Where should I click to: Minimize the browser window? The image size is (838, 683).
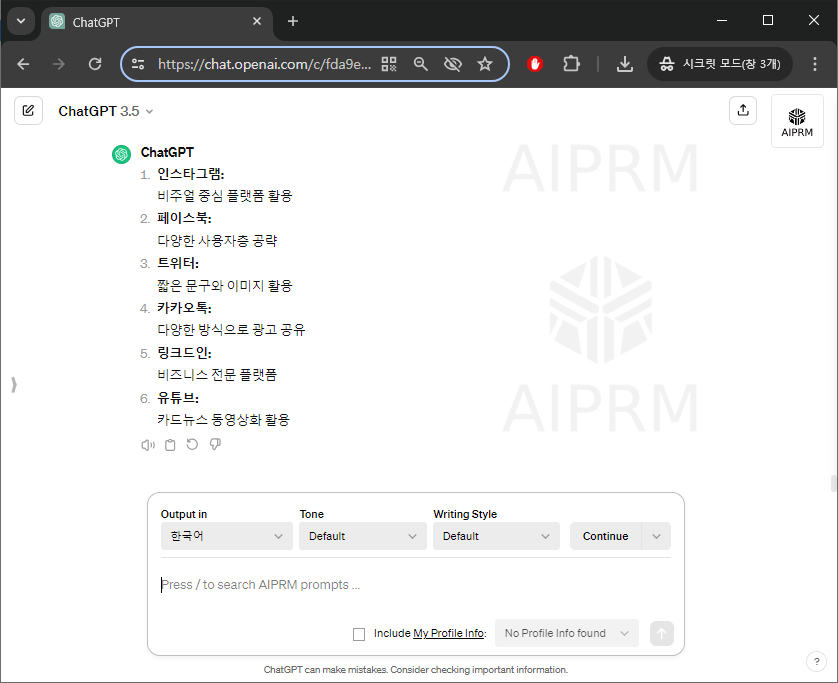[x=722, y=20]
